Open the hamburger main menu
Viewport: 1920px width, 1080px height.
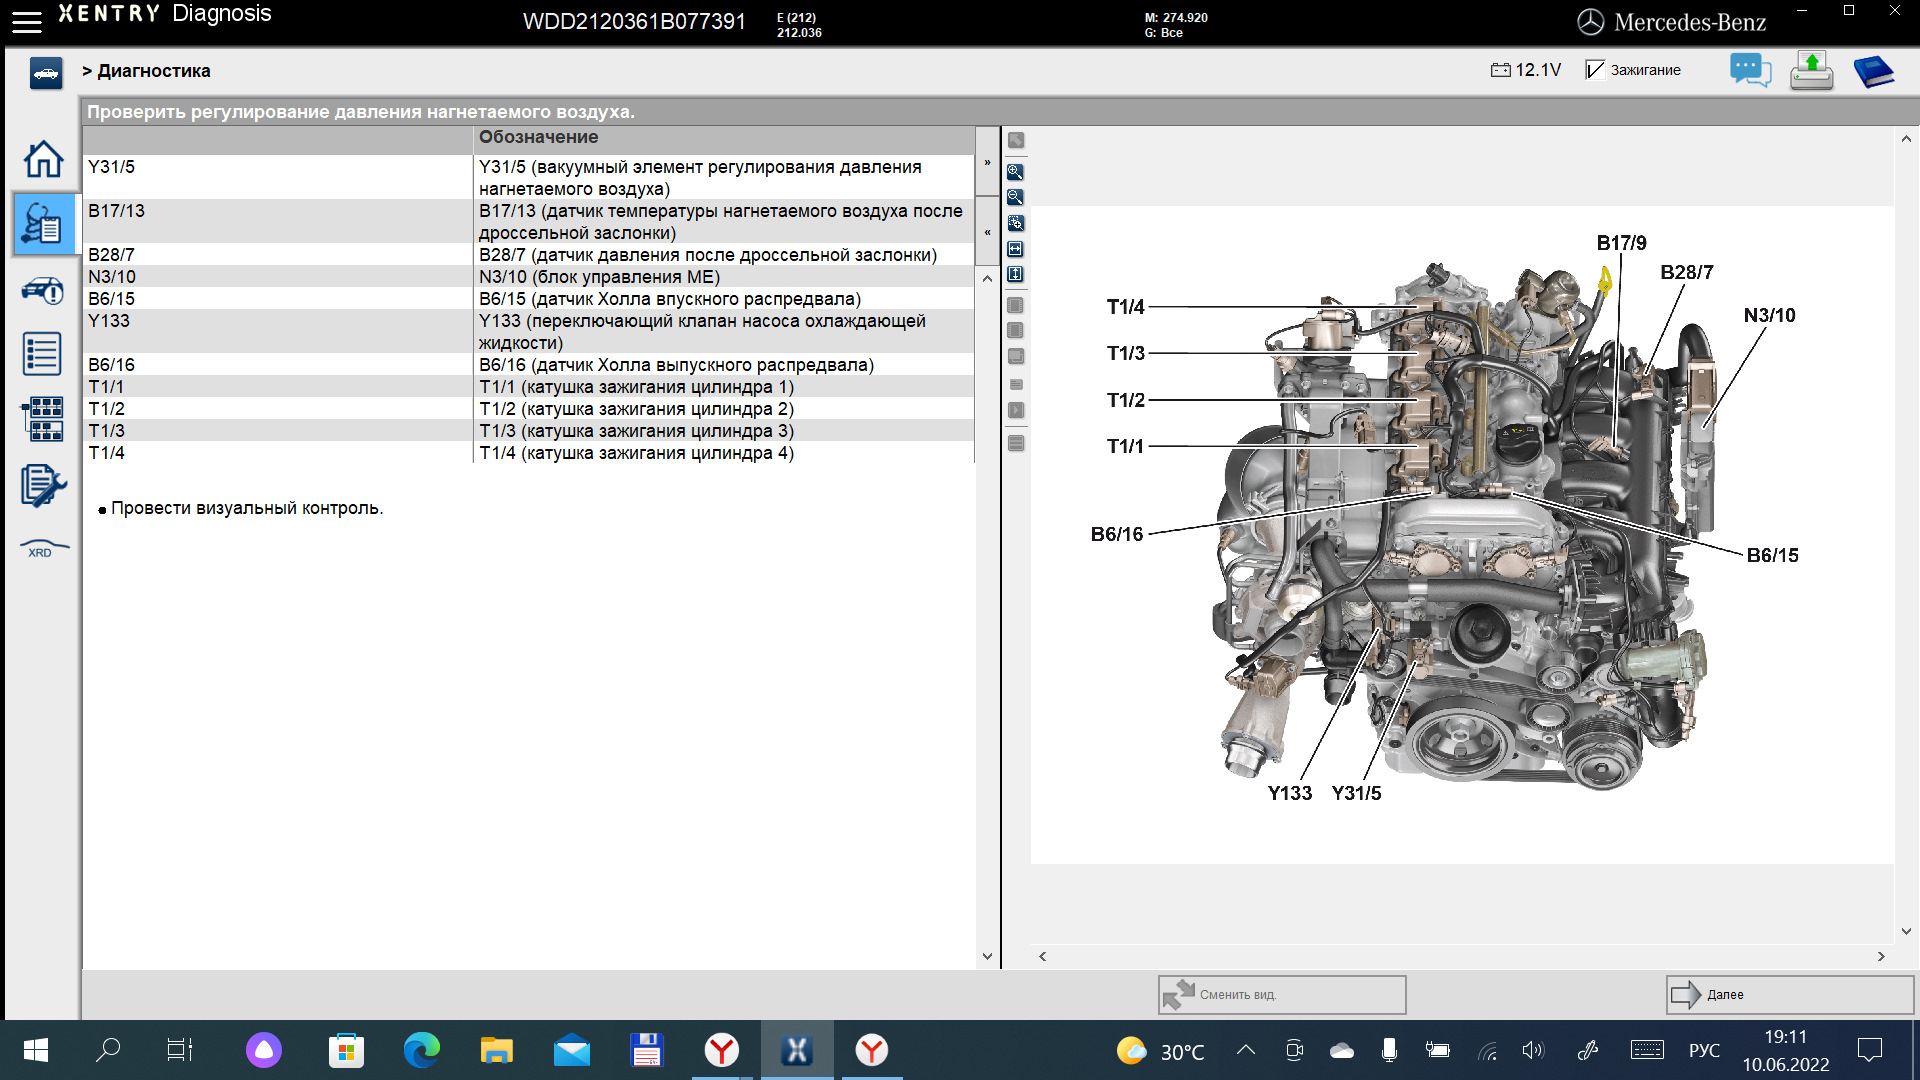[27, 22]
